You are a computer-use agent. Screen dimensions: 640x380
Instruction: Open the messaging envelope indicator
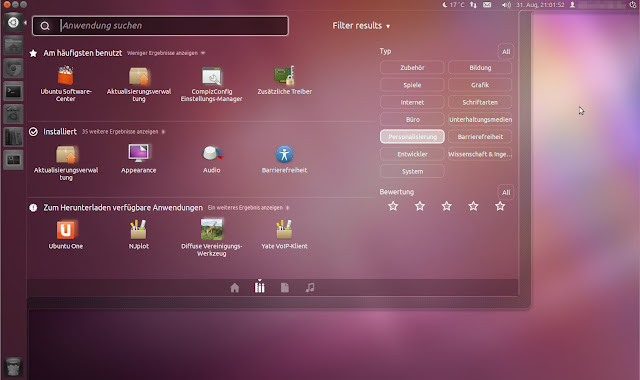487,5
